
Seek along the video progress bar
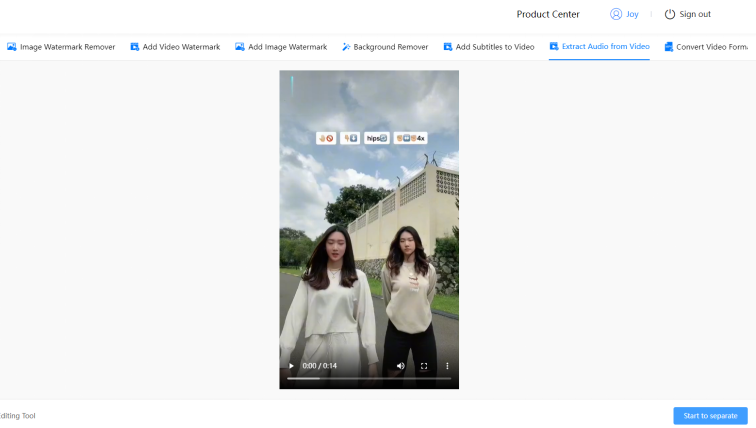369,378
